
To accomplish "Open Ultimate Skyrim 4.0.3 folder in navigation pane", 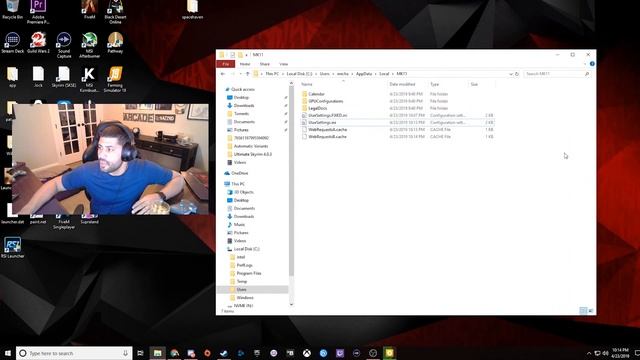I will pyautogui.click(x=252, y=154).
